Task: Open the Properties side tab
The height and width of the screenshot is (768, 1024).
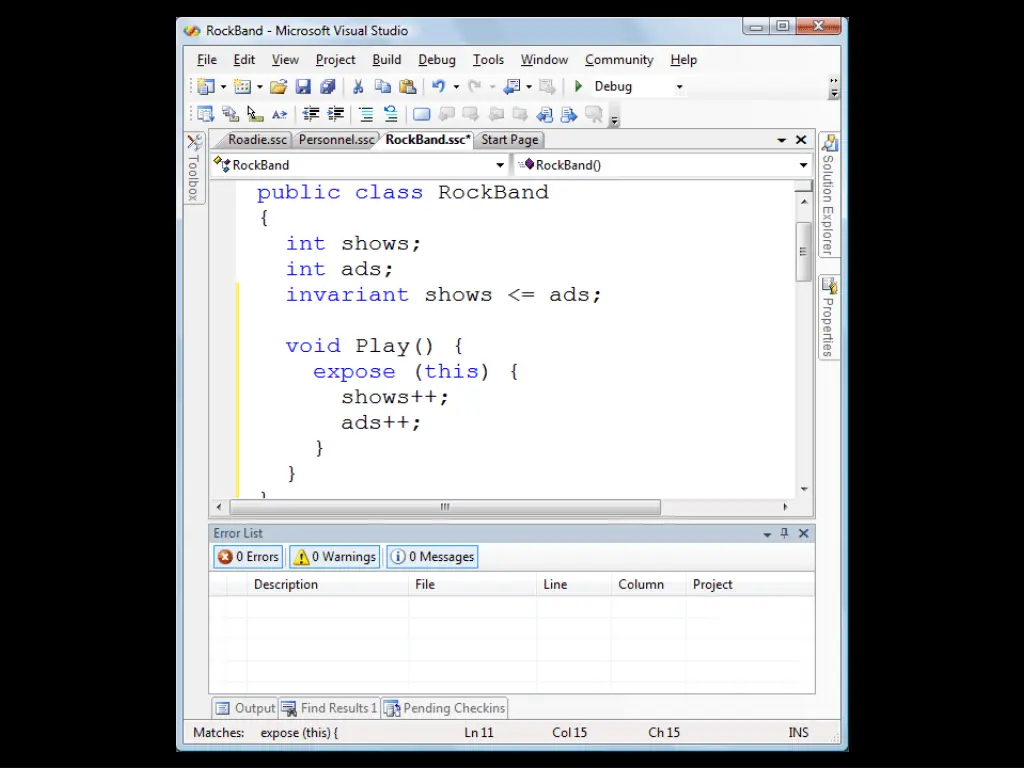Action: tap(829, 317)
